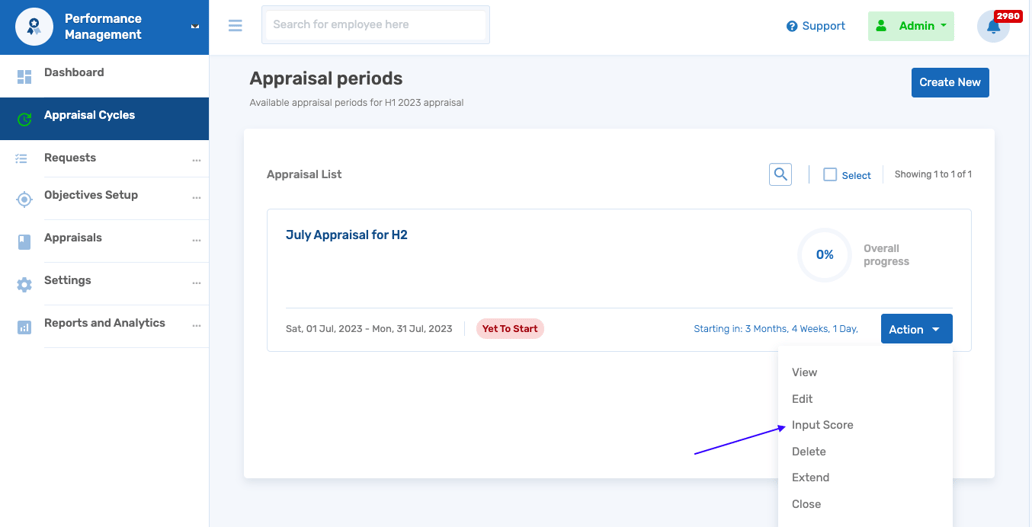The image size is (1032, 527).
Task: Choose Input Score from Action menu
Action: click(x=822, y=425)
